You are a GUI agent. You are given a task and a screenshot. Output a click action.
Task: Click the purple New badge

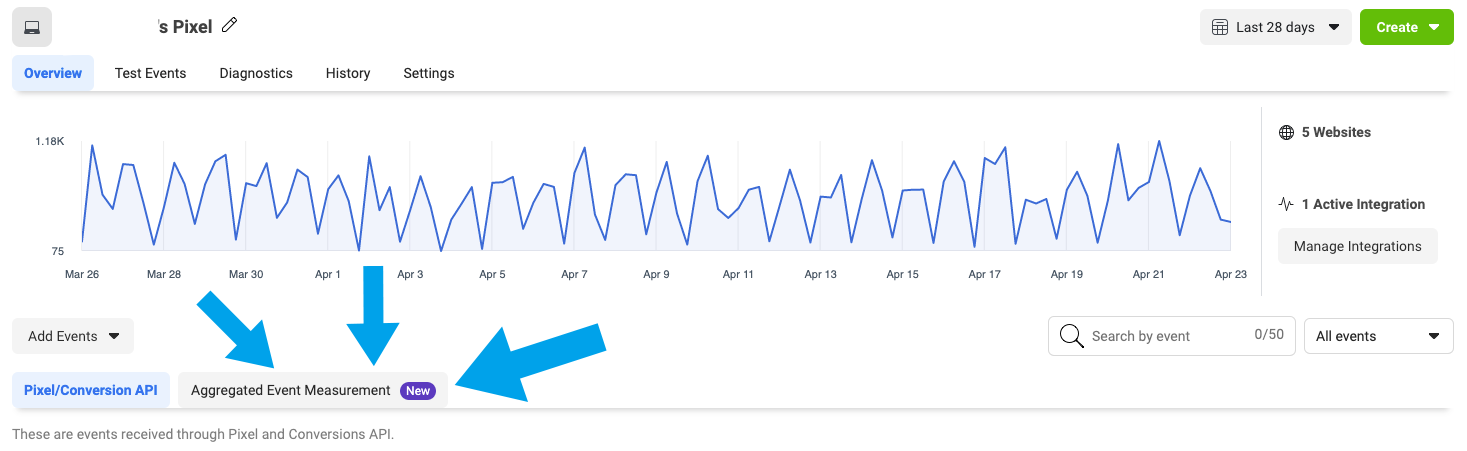[x=418, y=391]
